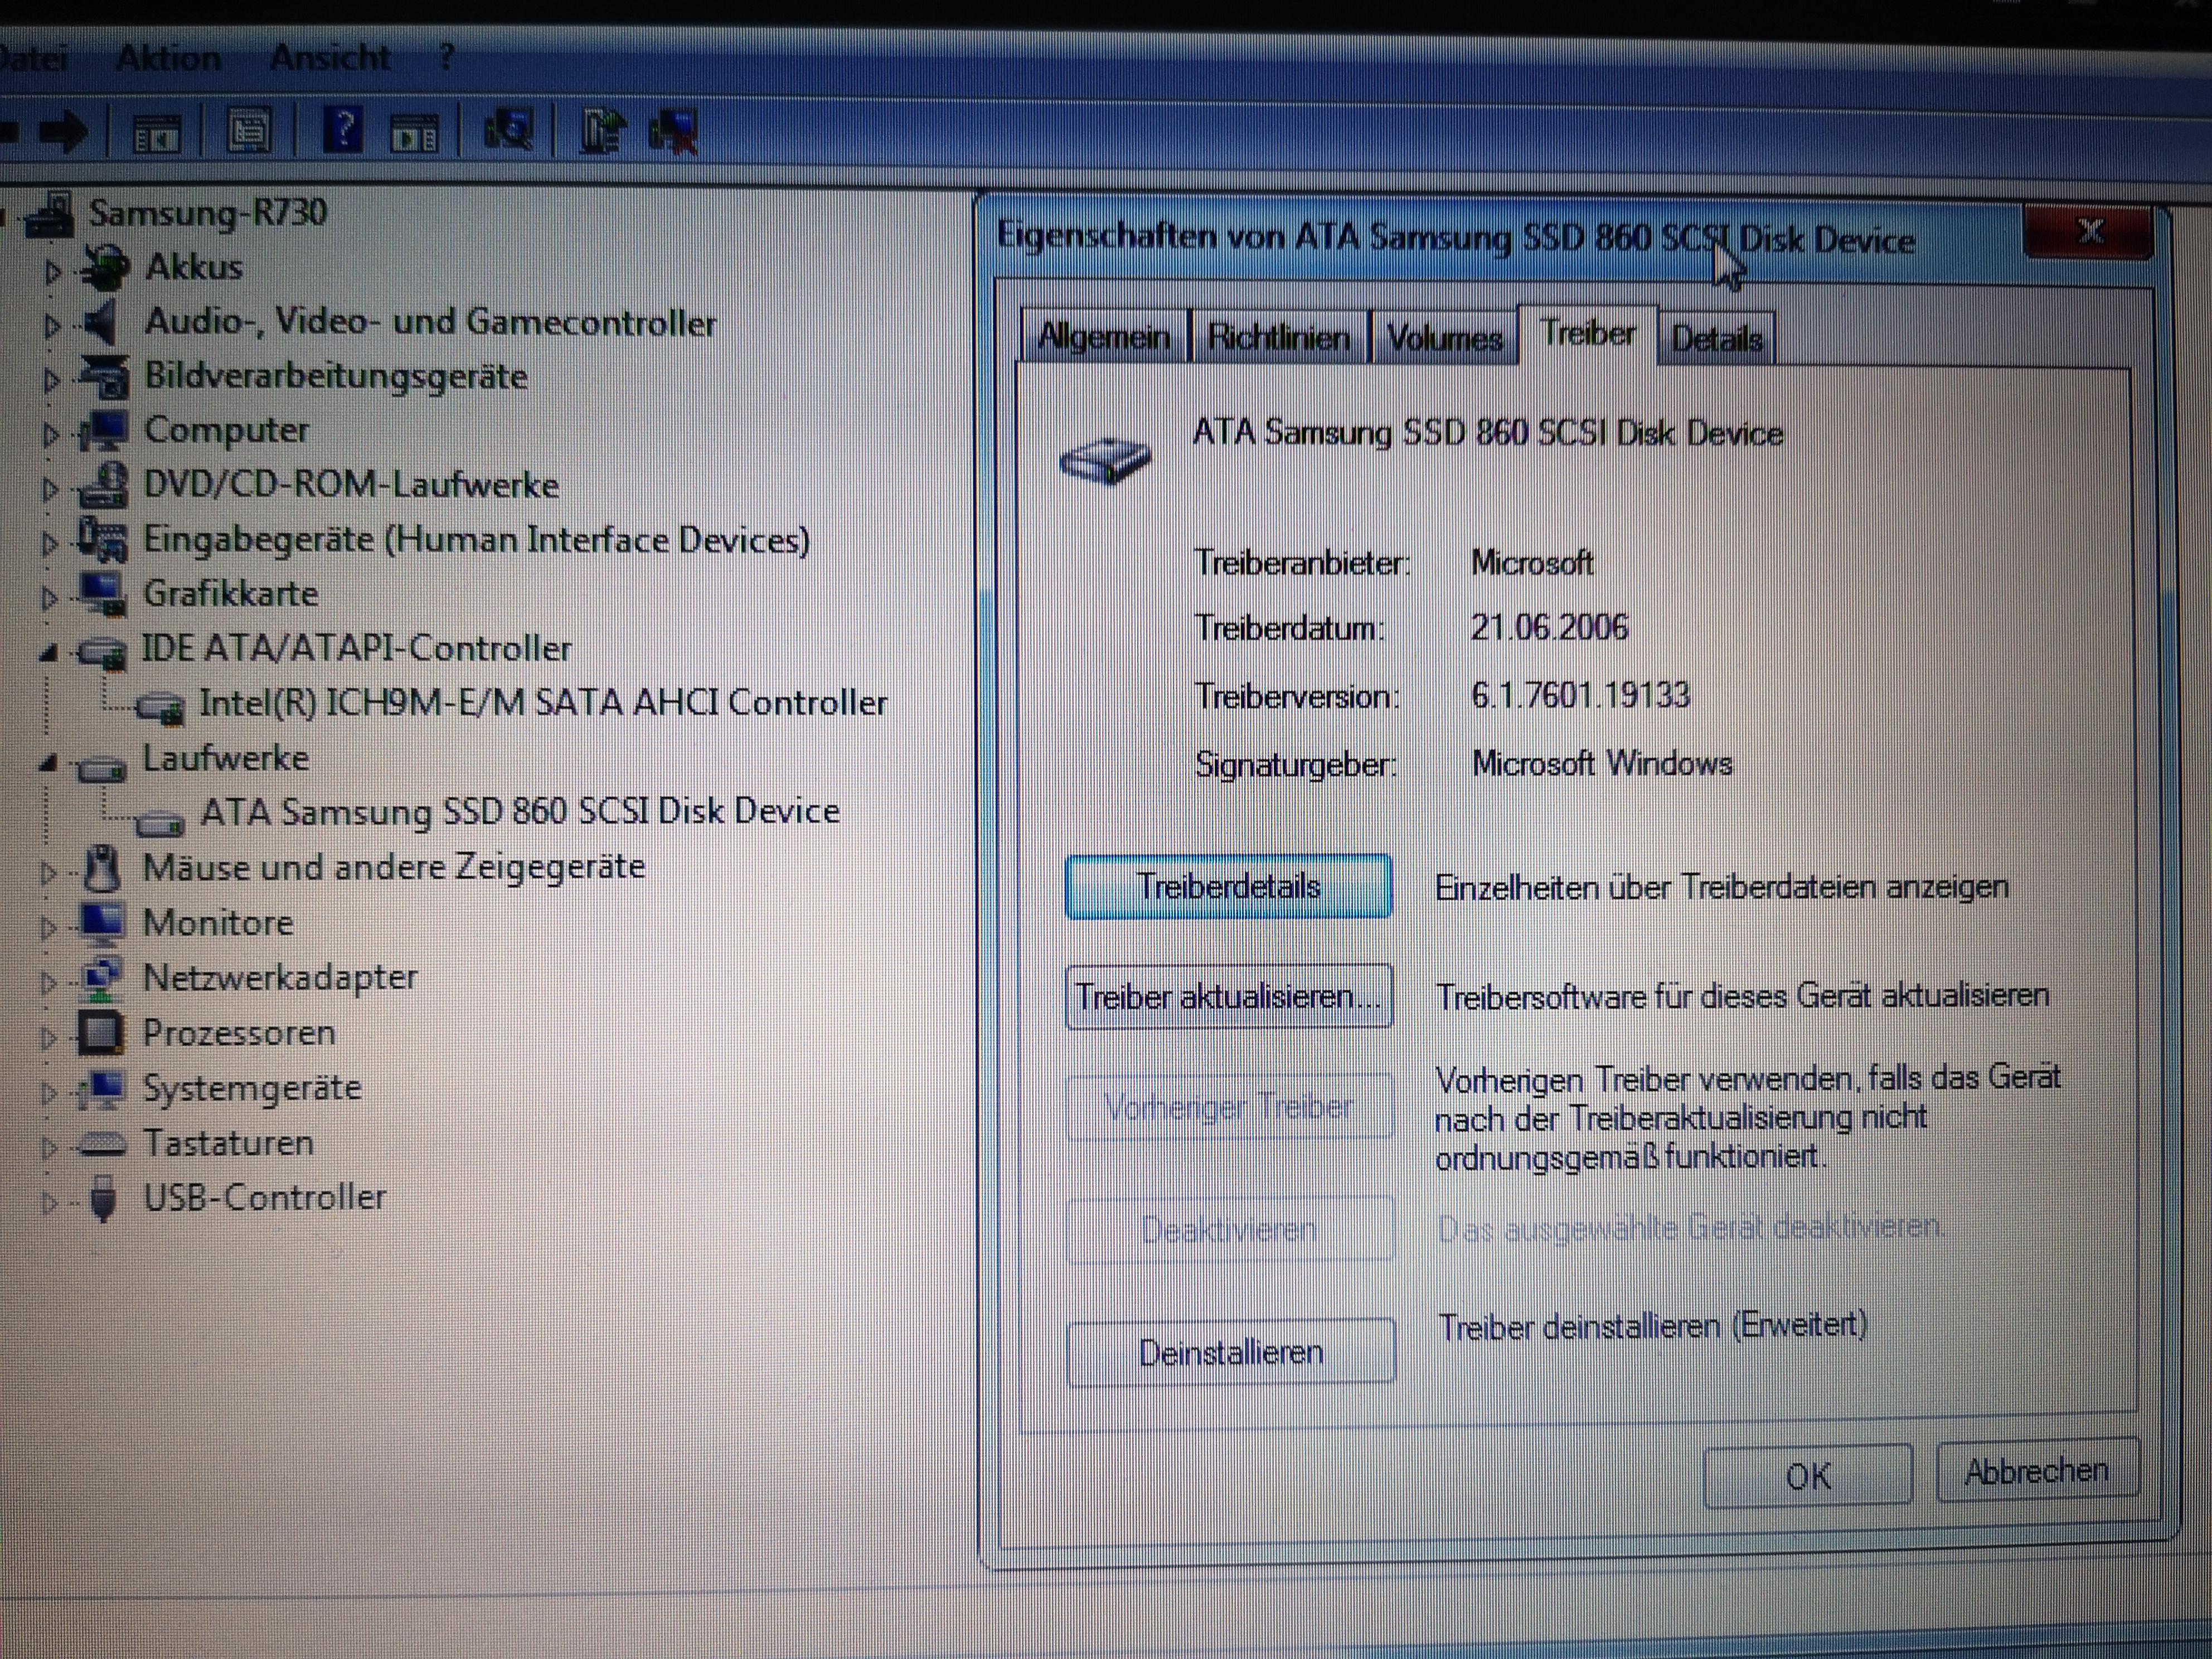Switch to the Richtlinien tab
The image size is (2212, 1659).
click(1279, 337)
